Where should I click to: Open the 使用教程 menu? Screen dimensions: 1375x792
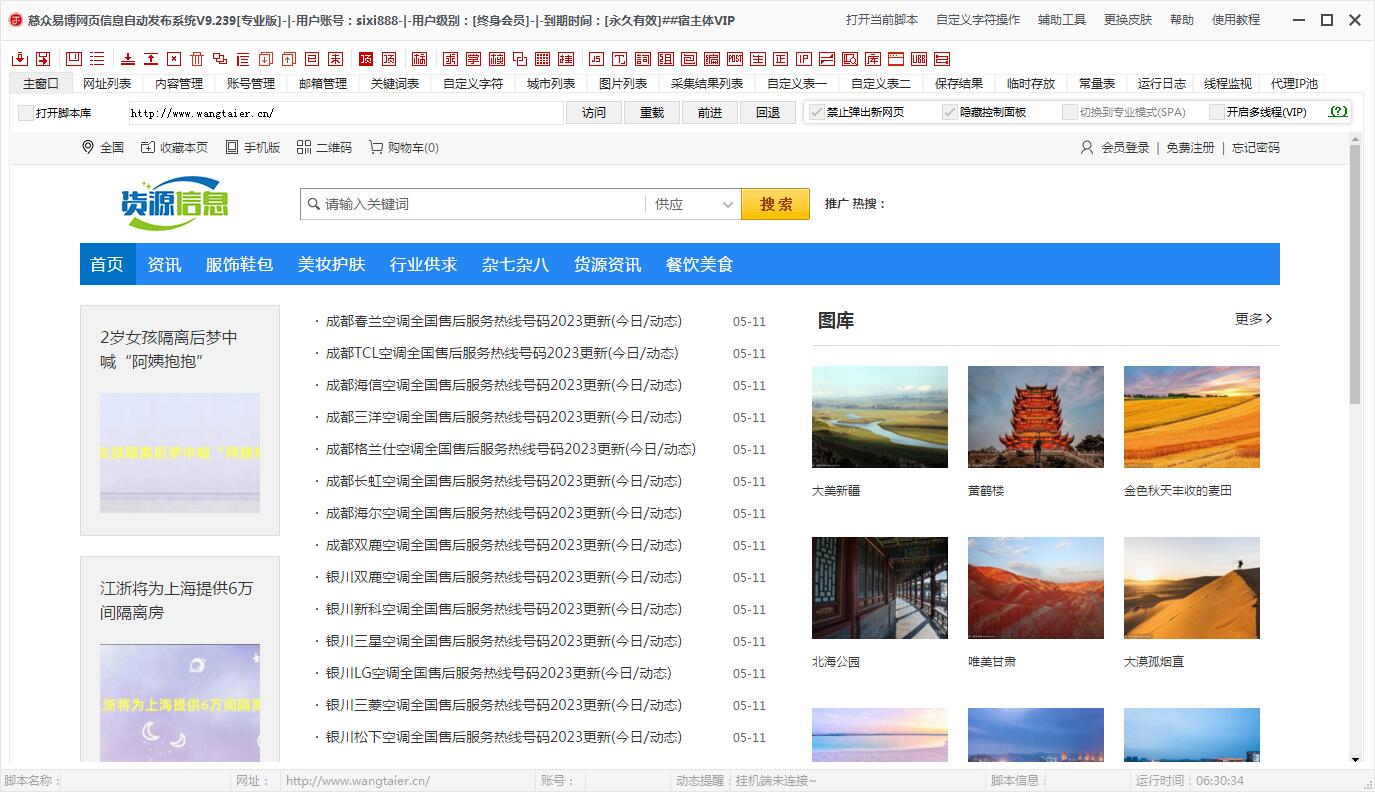click(x=1236, y=19)
